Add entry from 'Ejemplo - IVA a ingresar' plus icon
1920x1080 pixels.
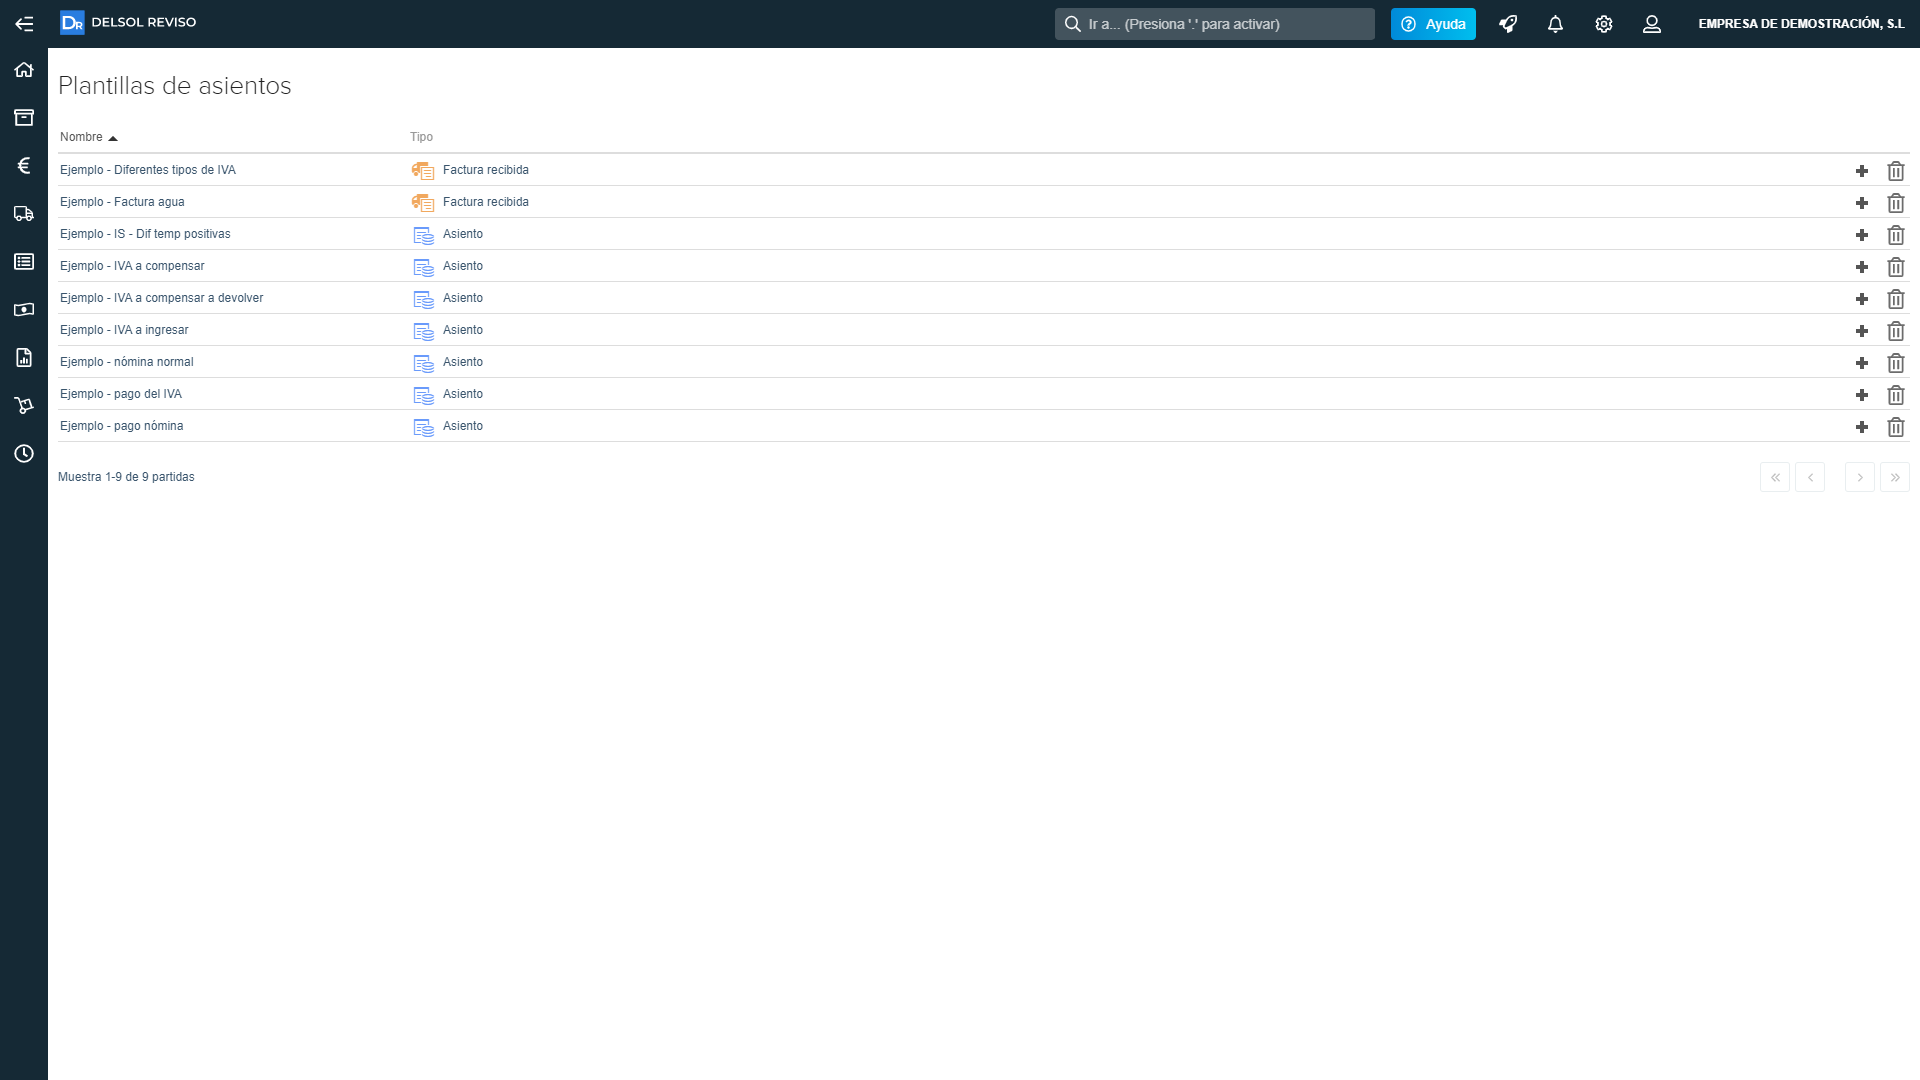(1861, 331)
